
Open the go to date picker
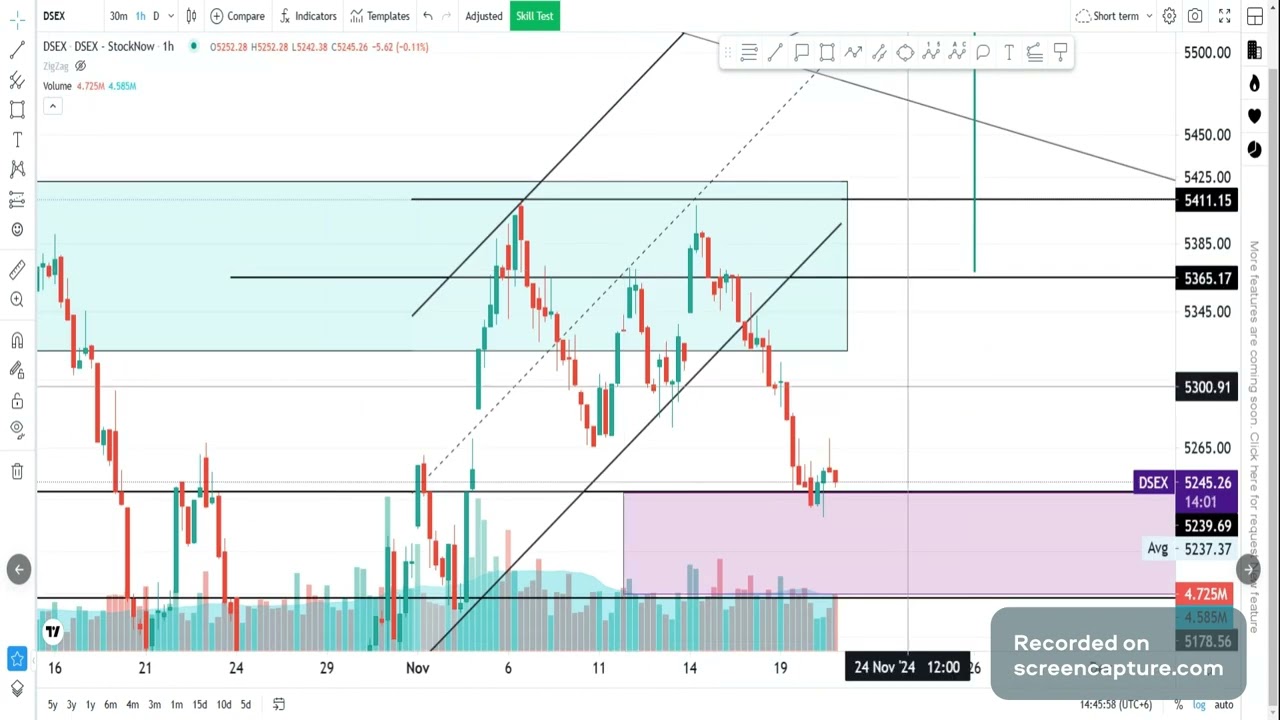click(279, 705)
